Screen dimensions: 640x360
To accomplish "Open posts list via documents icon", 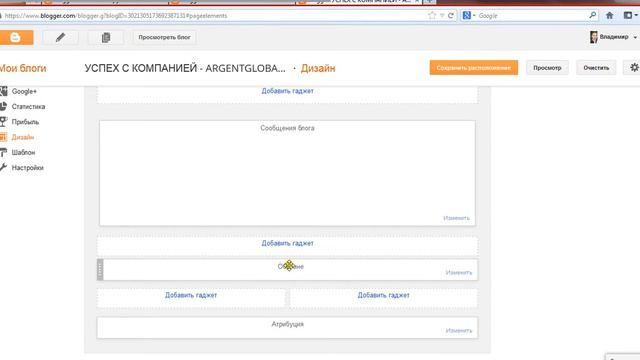I will 106,38.
